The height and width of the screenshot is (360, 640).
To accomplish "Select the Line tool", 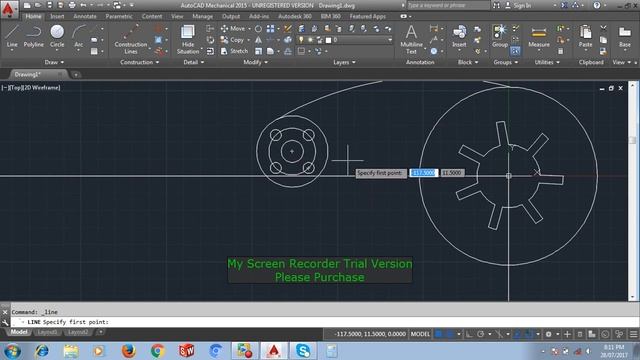I will 12,36.
